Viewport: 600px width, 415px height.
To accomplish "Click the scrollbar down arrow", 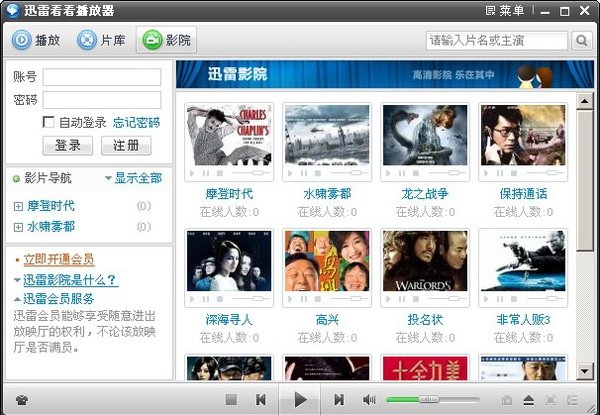I will pos(584,370).
